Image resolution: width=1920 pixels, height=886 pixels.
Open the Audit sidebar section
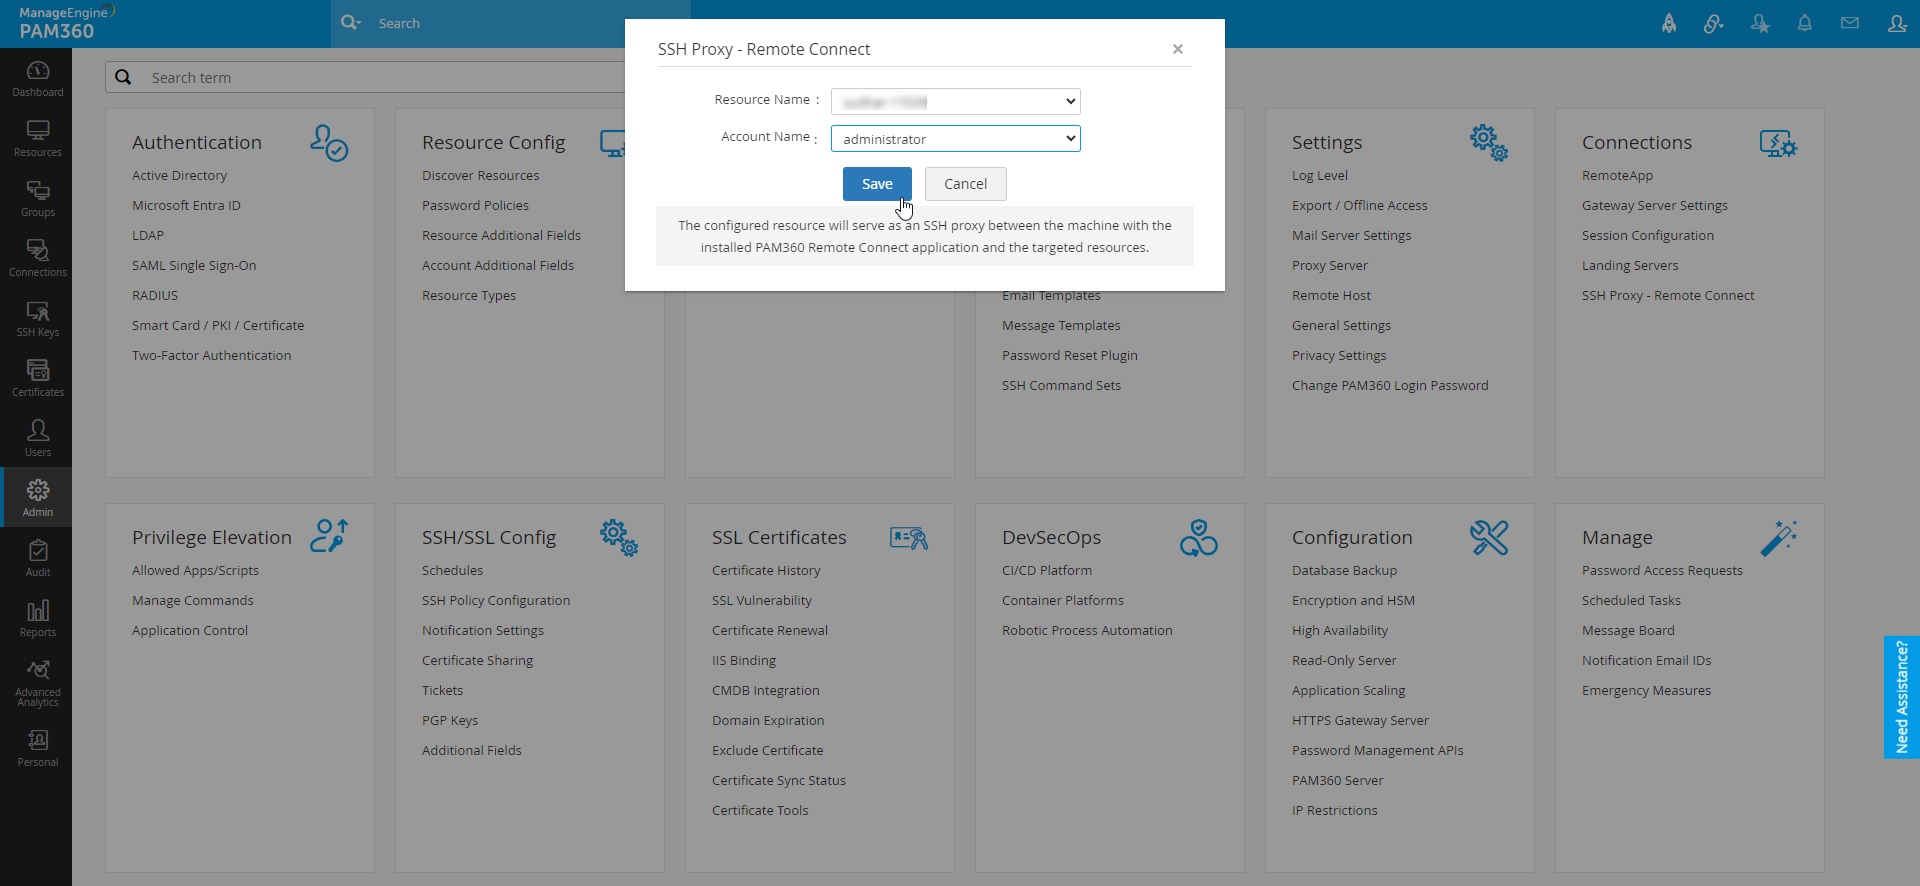37,558
